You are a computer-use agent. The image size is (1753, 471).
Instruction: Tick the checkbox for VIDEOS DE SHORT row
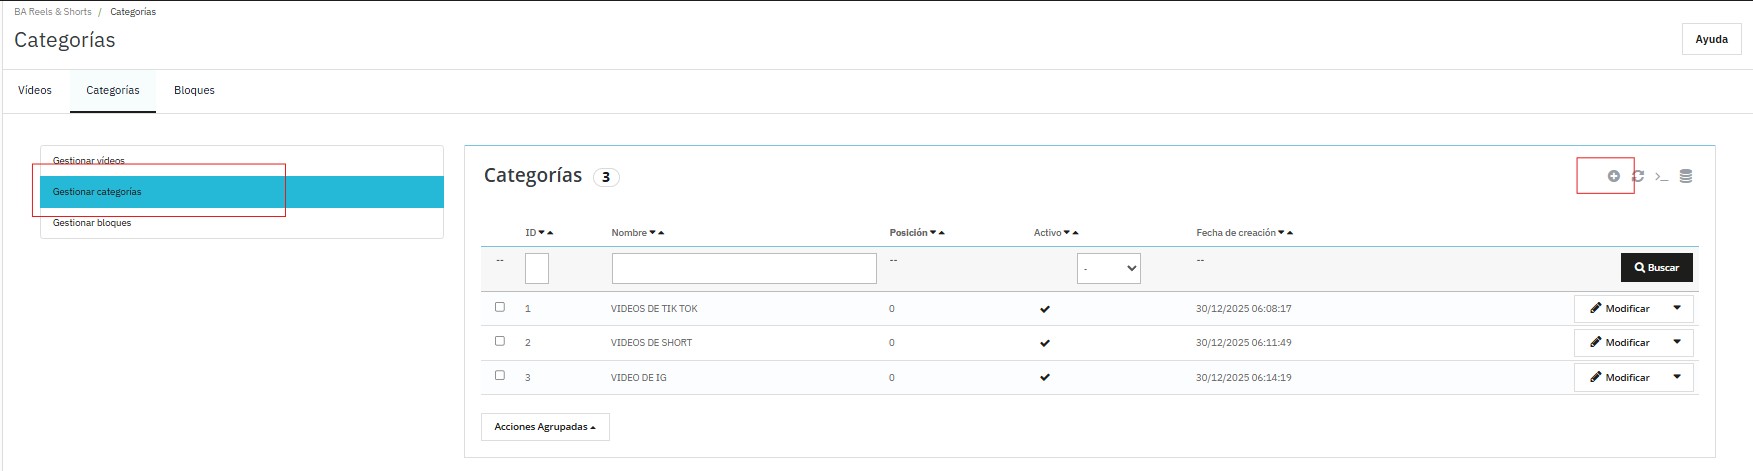500,341
